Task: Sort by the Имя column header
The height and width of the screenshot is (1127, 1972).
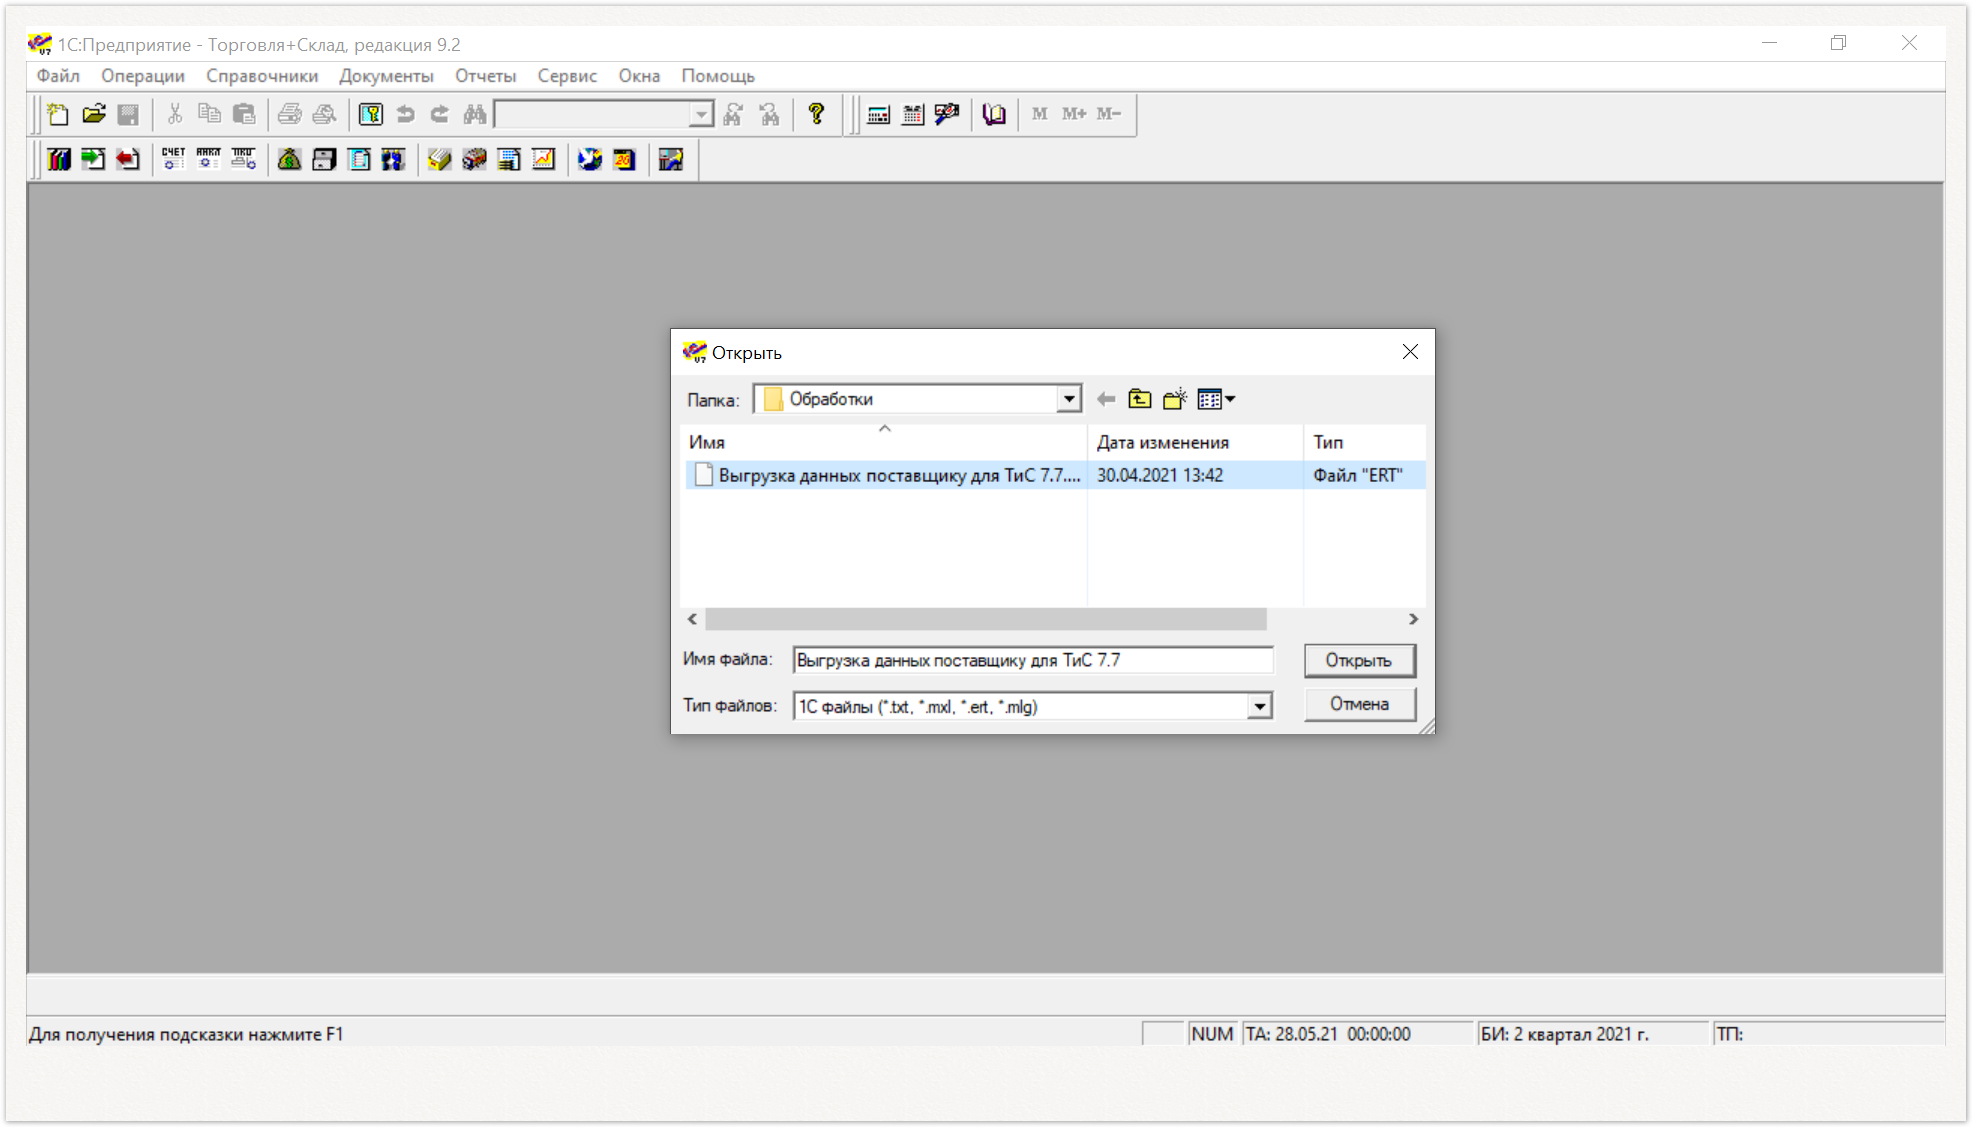Action: tap(884, 442)
